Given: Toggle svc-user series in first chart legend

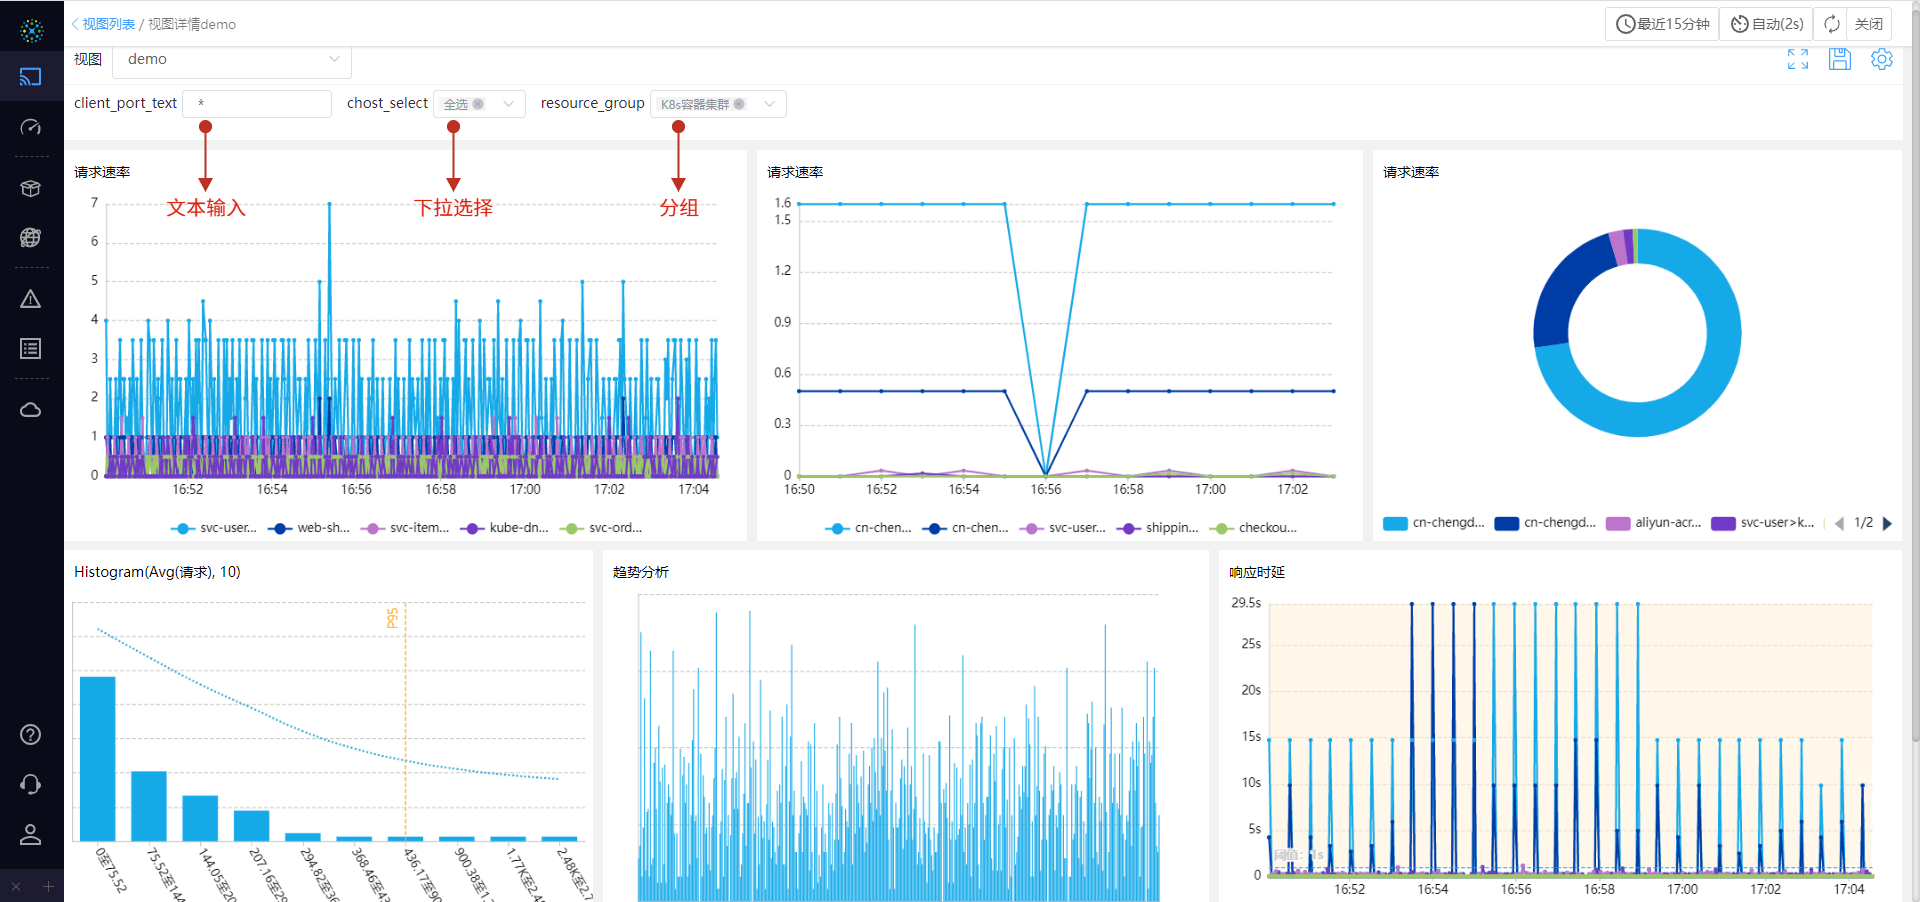Looking at the screenshot, I should pyautogui.click(x=215, y=528).
